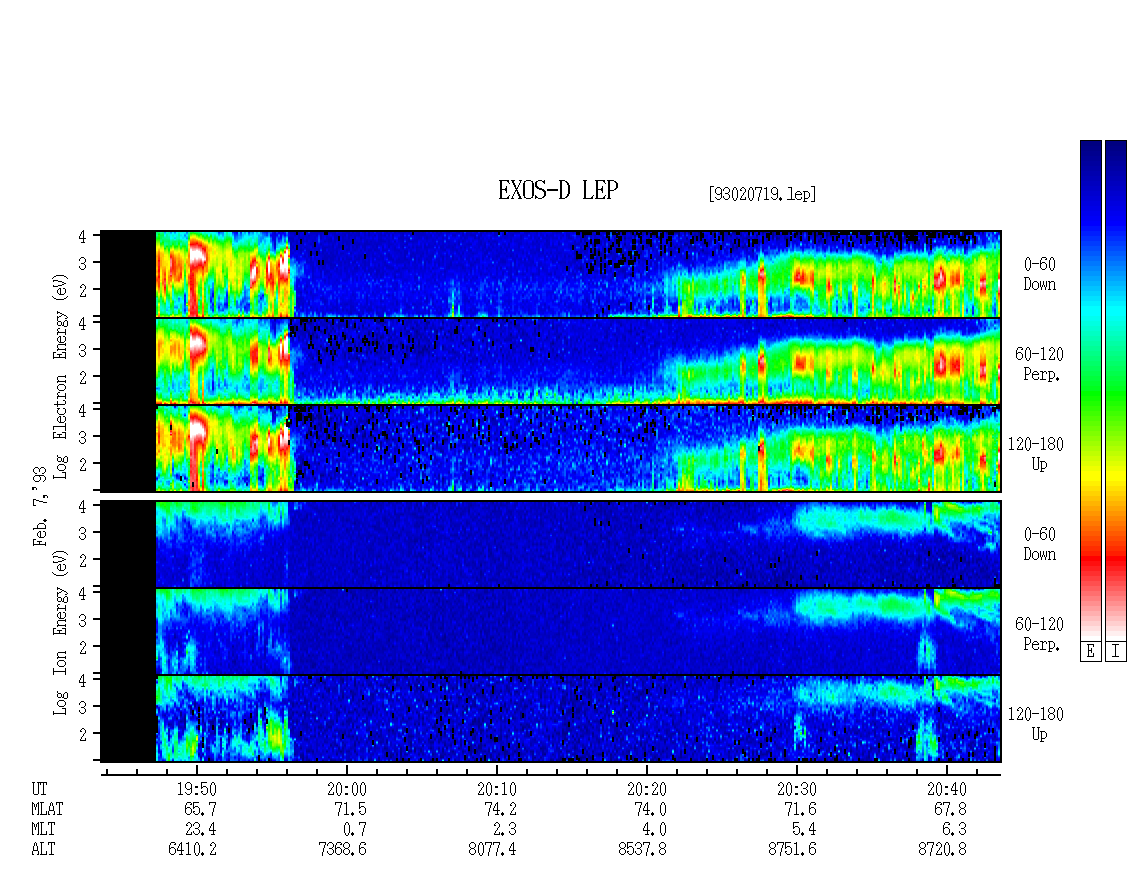Click the 20:00 UT time label
The width and height of the screenshot is (1130, 875).
(x=347, y=789)
